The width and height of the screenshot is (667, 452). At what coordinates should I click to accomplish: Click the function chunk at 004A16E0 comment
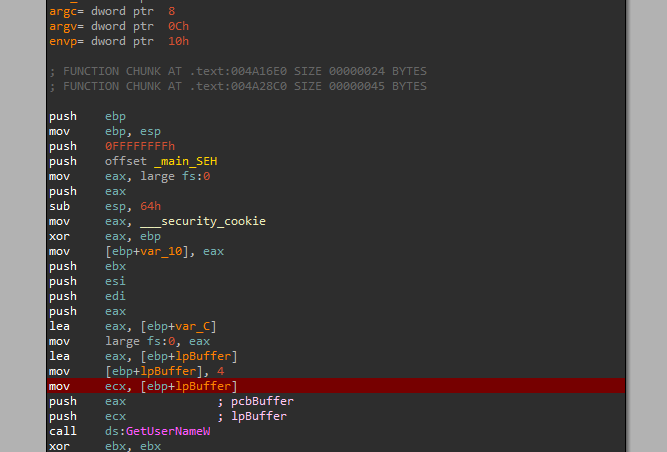pos(238,71)
